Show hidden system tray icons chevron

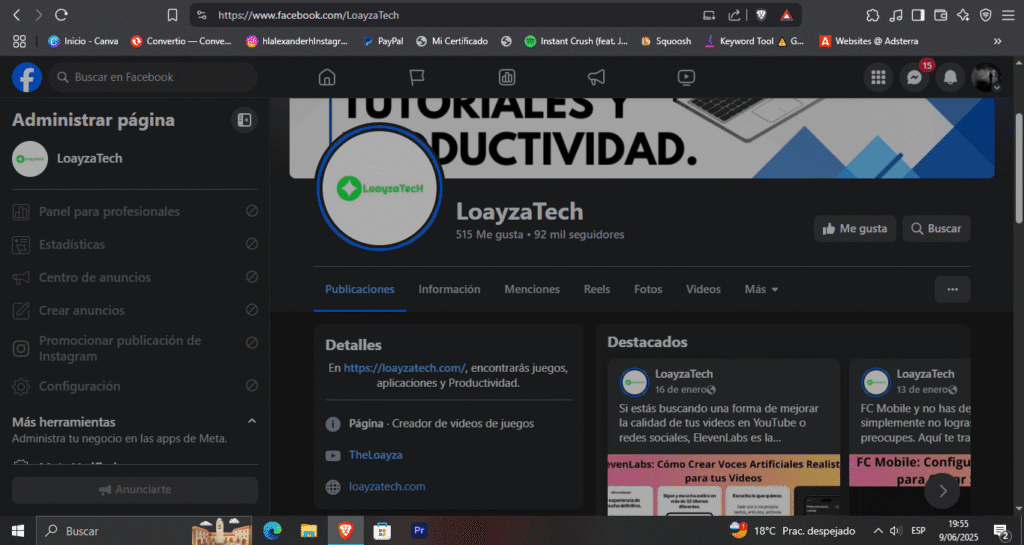tap(878, 531)
